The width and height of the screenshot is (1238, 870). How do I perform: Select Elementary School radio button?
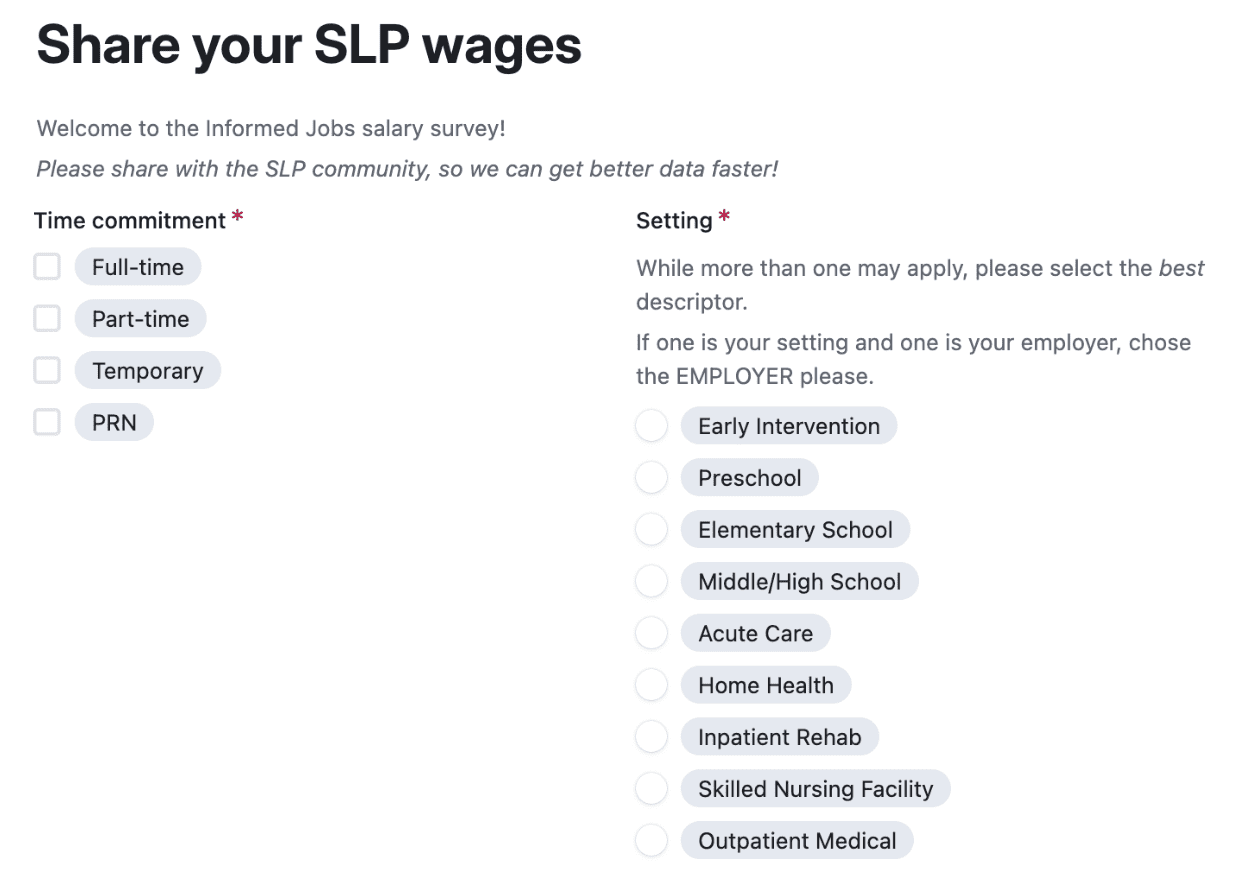651,530
